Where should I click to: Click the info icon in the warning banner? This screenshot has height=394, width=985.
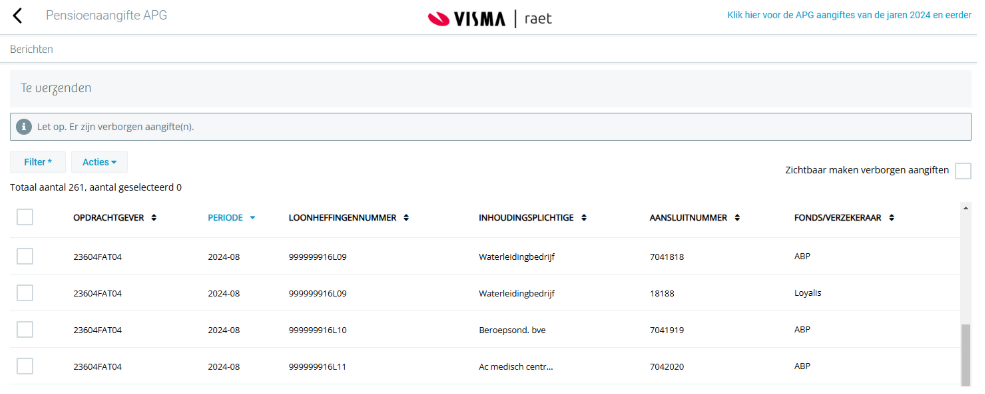[x=24, y=127]
